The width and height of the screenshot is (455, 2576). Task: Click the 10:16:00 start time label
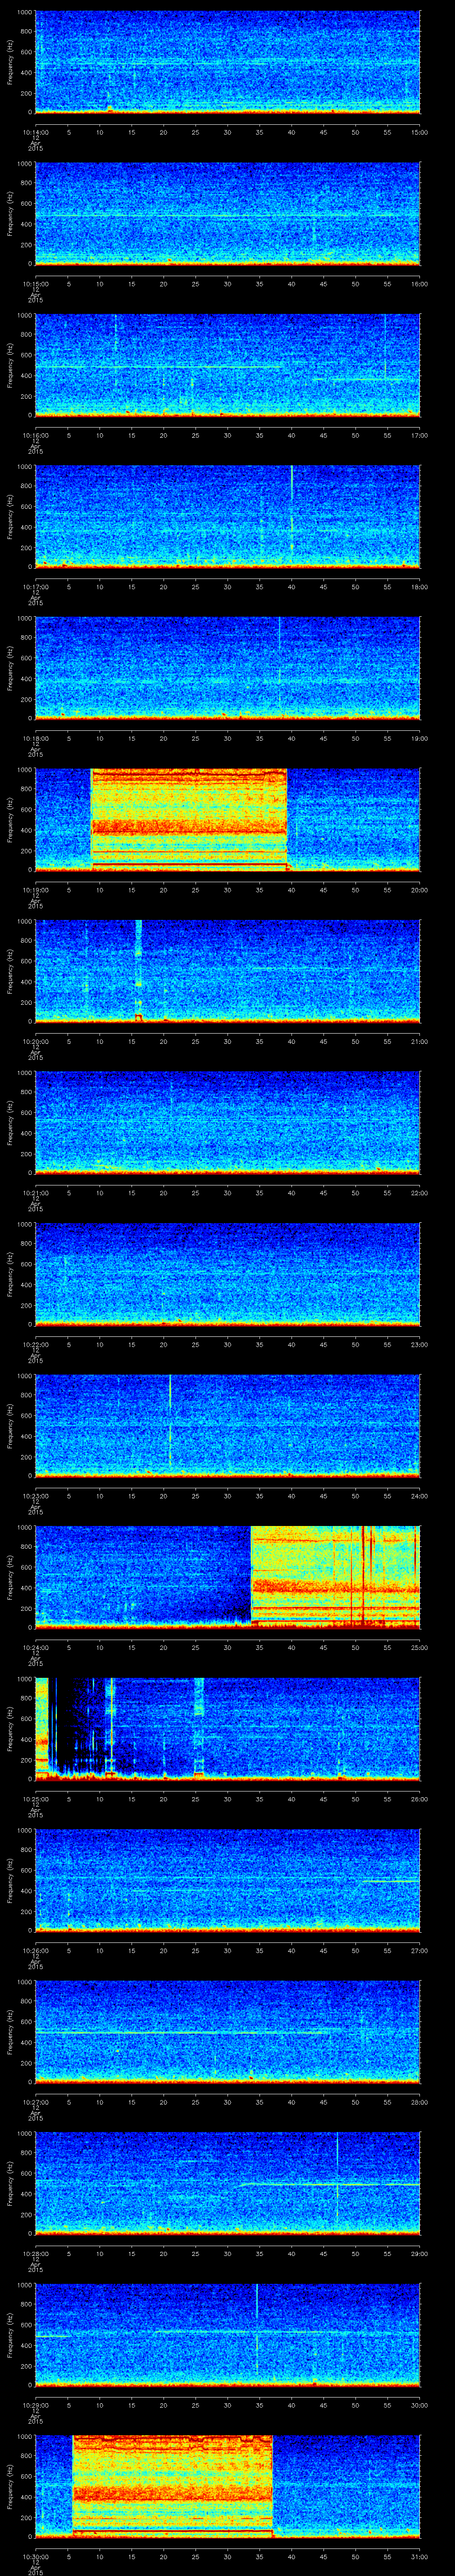tap(35, 435)
